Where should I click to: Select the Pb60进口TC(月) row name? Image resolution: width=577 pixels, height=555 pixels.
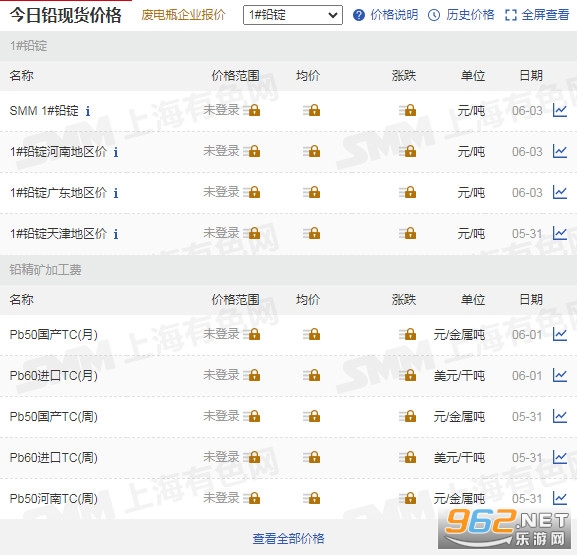pyautogui.click(x=54, y=375)
